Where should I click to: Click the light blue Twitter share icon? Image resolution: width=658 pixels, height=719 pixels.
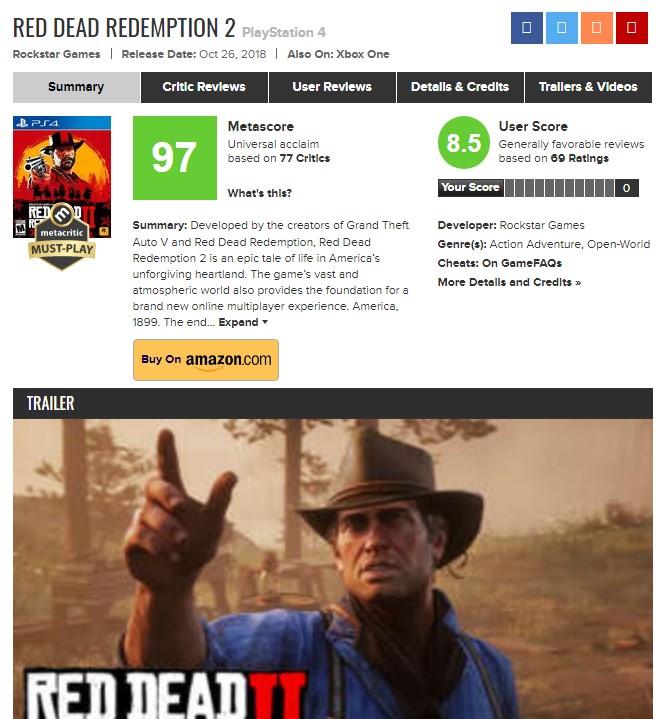[x=561, y=28]
